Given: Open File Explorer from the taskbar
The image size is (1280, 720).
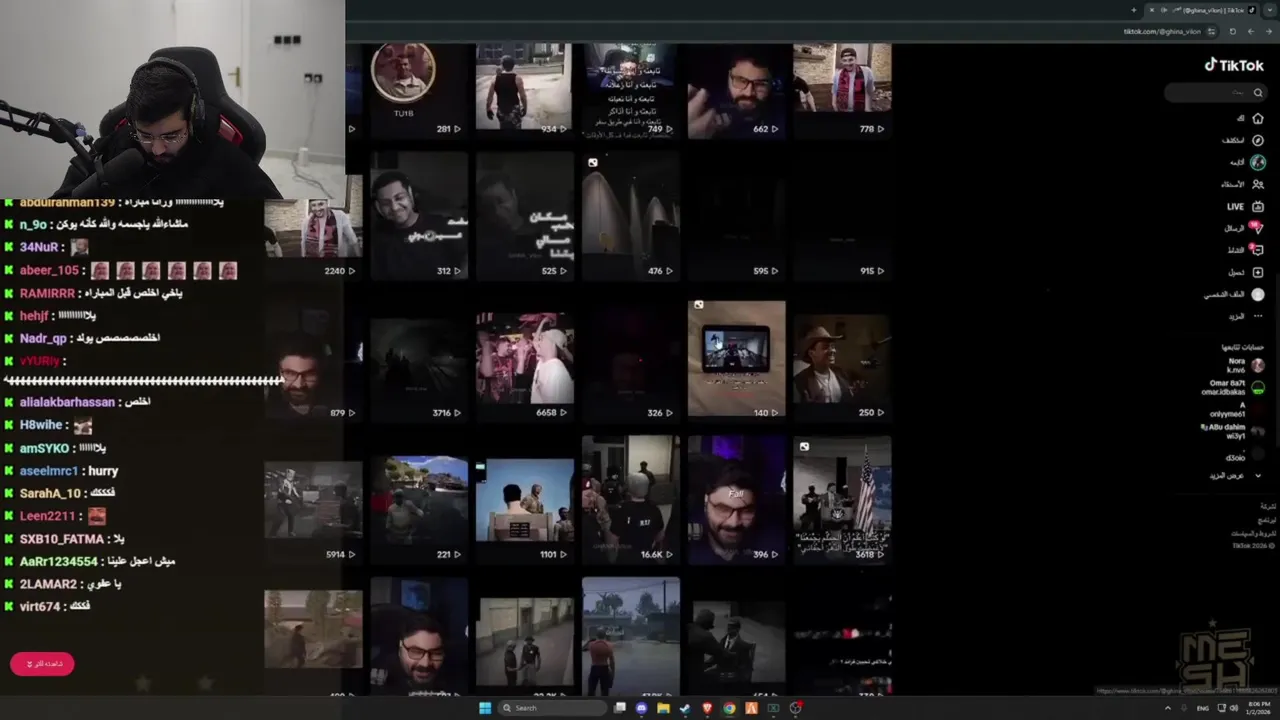Looking at the screenshot, I should click(x=663, y=708).
